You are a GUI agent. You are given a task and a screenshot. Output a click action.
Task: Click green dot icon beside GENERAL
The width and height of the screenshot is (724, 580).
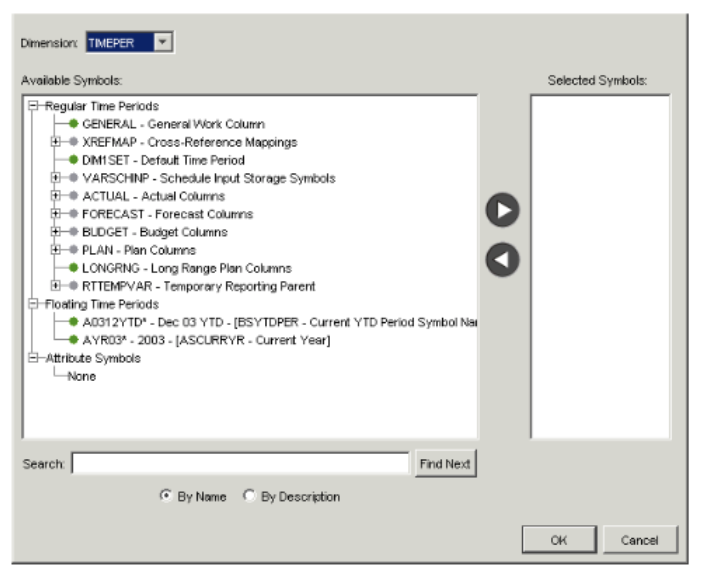(74, 124)
